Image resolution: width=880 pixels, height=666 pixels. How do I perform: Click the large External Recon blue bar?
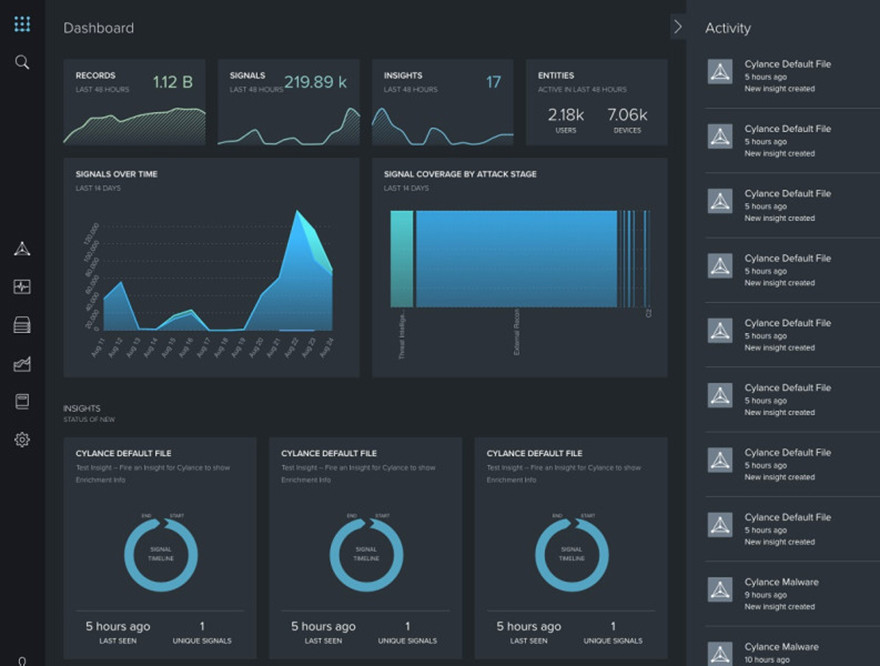[516, 259]
